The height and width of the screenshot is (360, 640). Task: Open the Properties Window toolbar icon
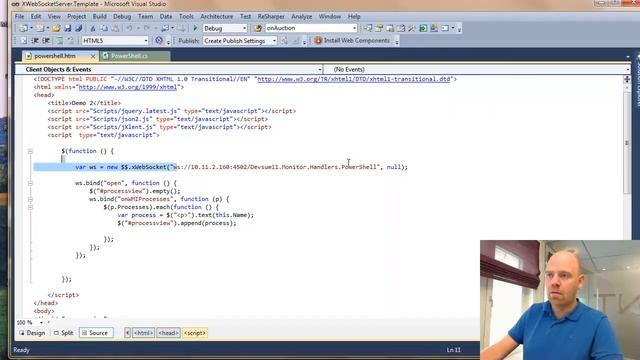click(x=379, y=28)
